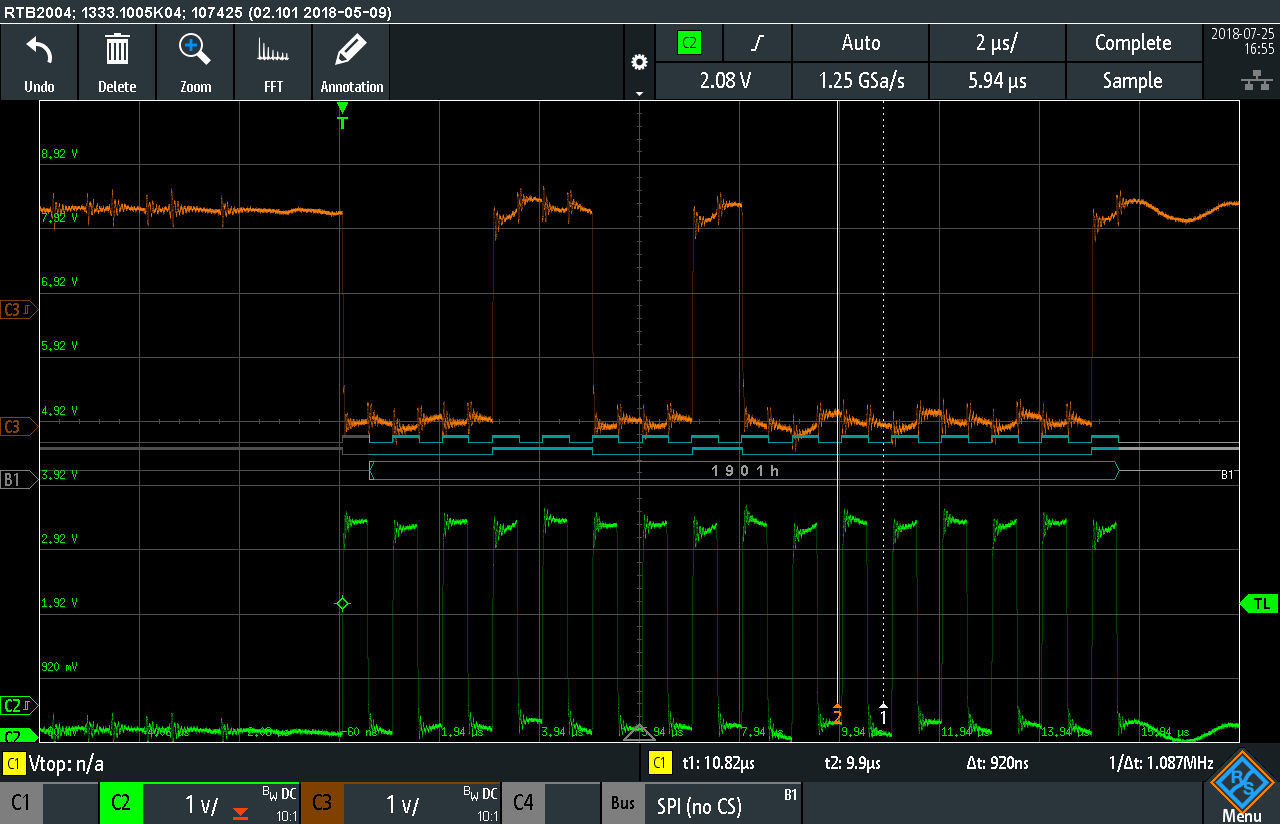Select the TL trigger level marker

coord(1258,603)
